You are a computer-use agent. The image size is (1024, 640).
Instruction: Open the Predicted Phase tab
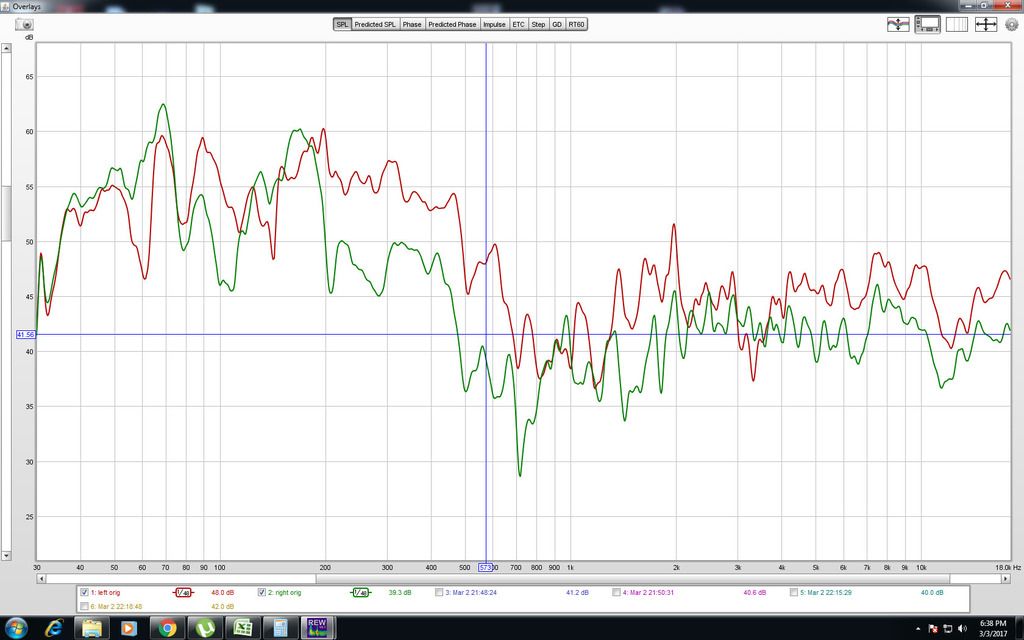coord(452,24)
